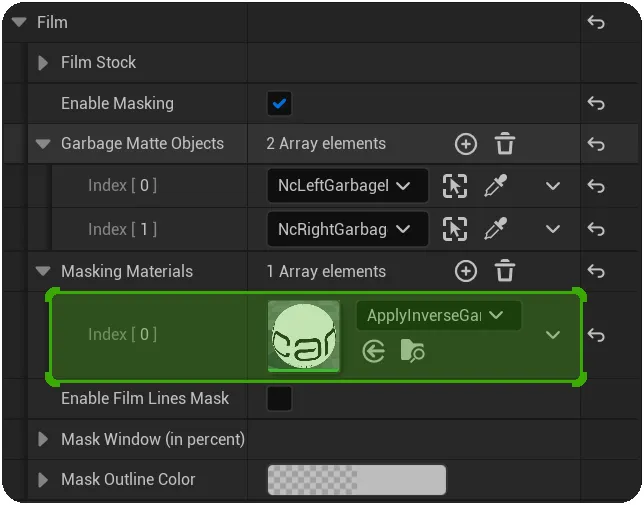This screenshot has width=644, height=505.
Task: Empty the Masking Materials array
Action: point(505,271)
